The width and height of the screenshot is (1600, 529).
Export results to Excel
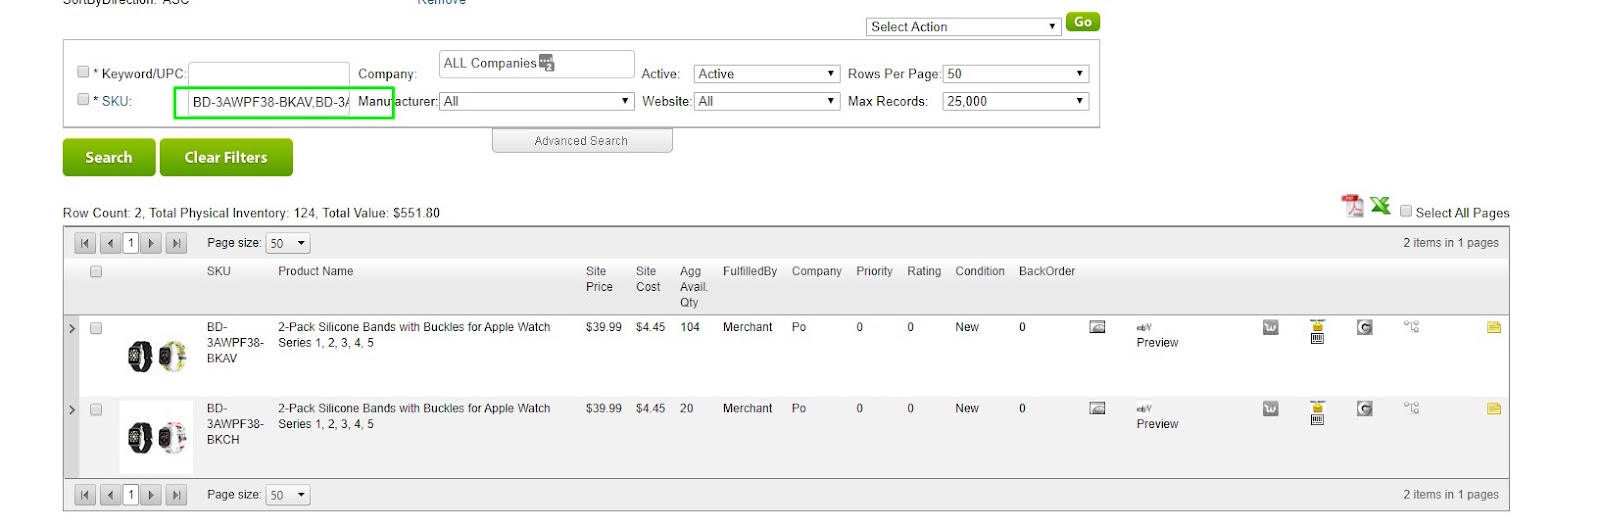point(1380,205)
